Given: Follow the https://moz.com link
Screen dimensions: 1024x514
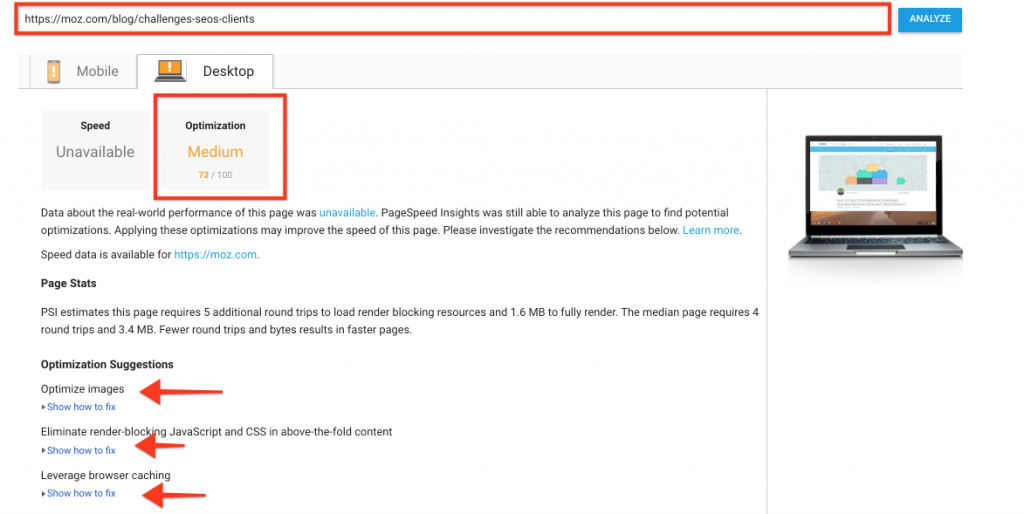Looking at the screenshot, I should [x=215, y=255].
